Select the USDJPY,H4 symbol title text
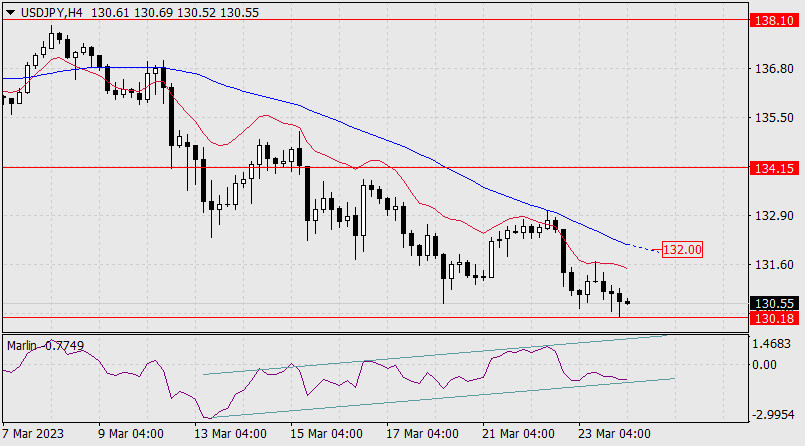805x446 pixels. click(51, 13)
